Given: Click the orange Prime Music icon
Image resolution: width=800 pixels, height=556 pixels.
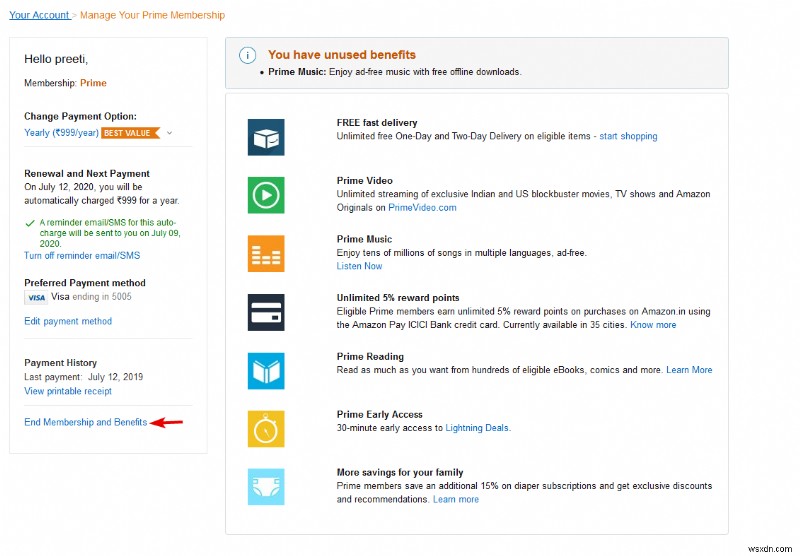Looking at the screenshot, I should (266, 254).
